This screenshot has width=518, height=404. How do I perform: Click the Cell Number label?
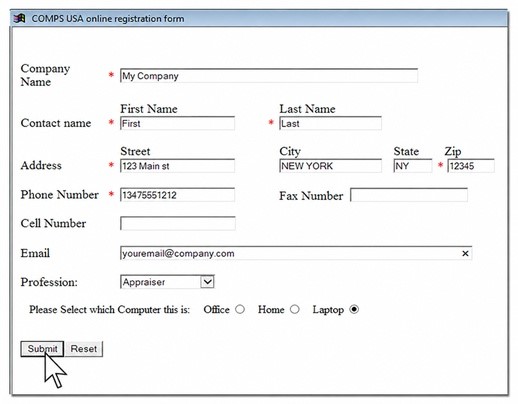(53, 223)
